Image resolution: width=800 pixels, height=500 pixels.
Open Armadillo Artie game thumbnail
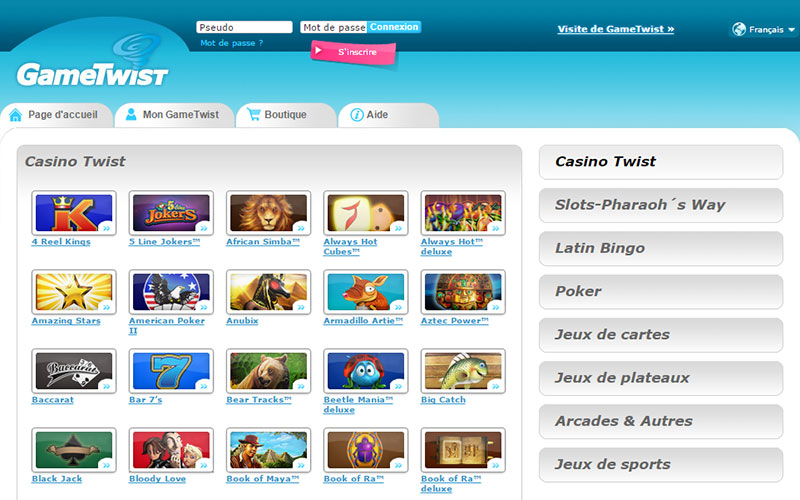tap(366, 292)
